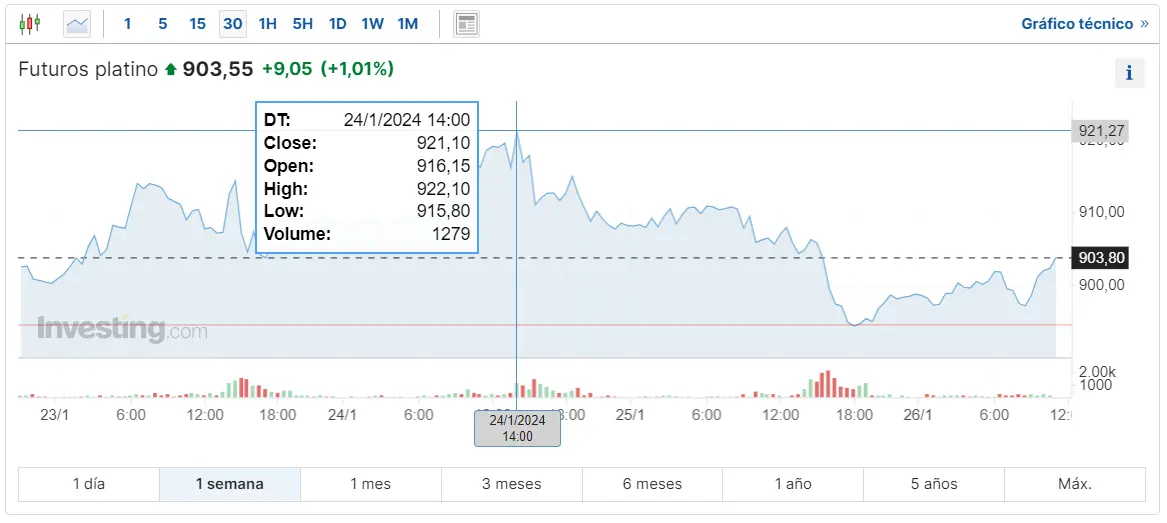The image size is (1167, 523).
Task: Click the green up arrow beside price
Action: point(171,70)
